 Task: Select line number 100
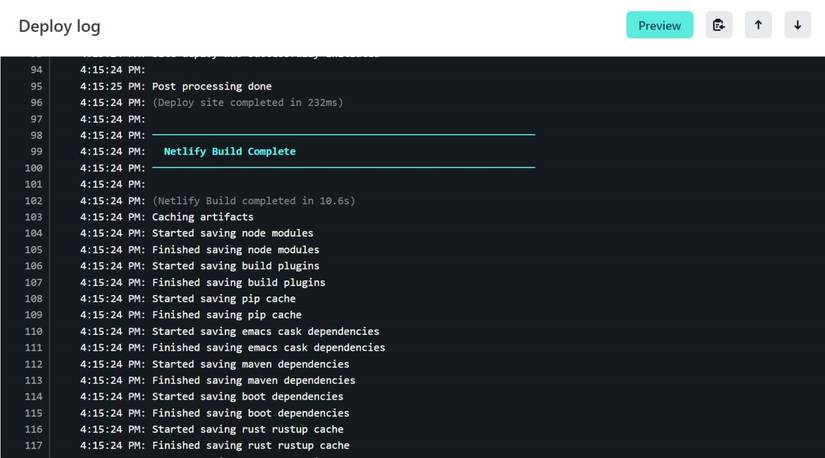click(34, 168)
